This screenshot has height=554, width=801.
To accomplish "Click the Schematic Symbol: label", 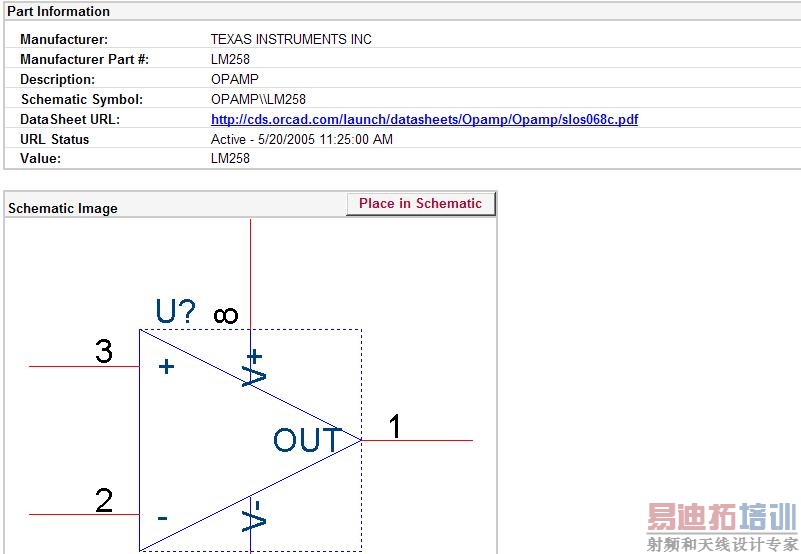I will pyautogui.click(x=82, y=99).
